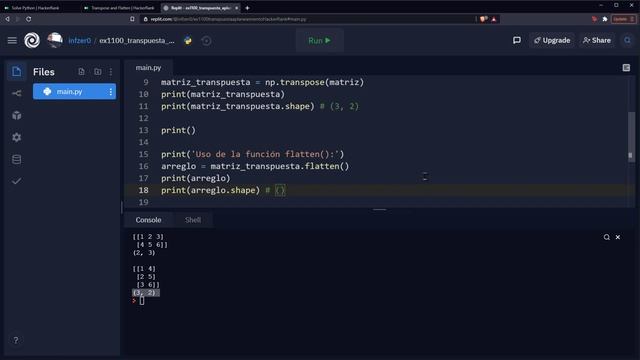Click the ex1100_transpuesta project name

pos(137,40)
